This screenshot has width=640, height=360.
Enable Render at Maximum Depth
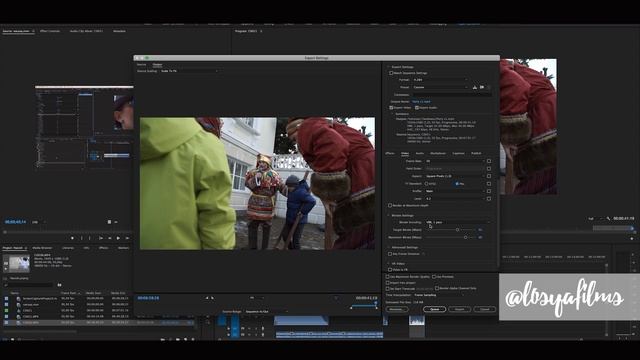pos(390,206)
